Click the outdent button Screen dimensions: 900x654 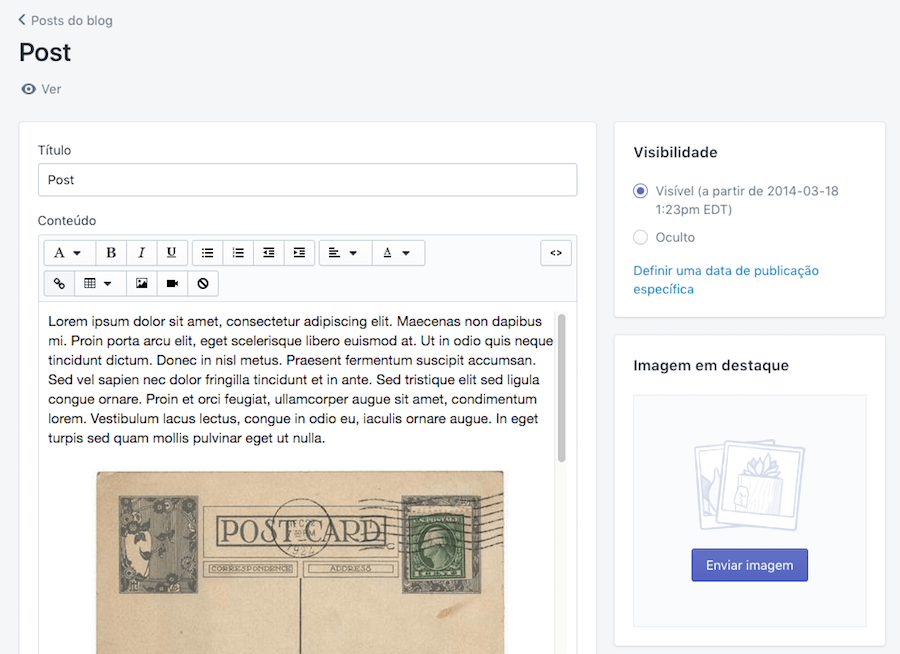click(x=269, y=253)
